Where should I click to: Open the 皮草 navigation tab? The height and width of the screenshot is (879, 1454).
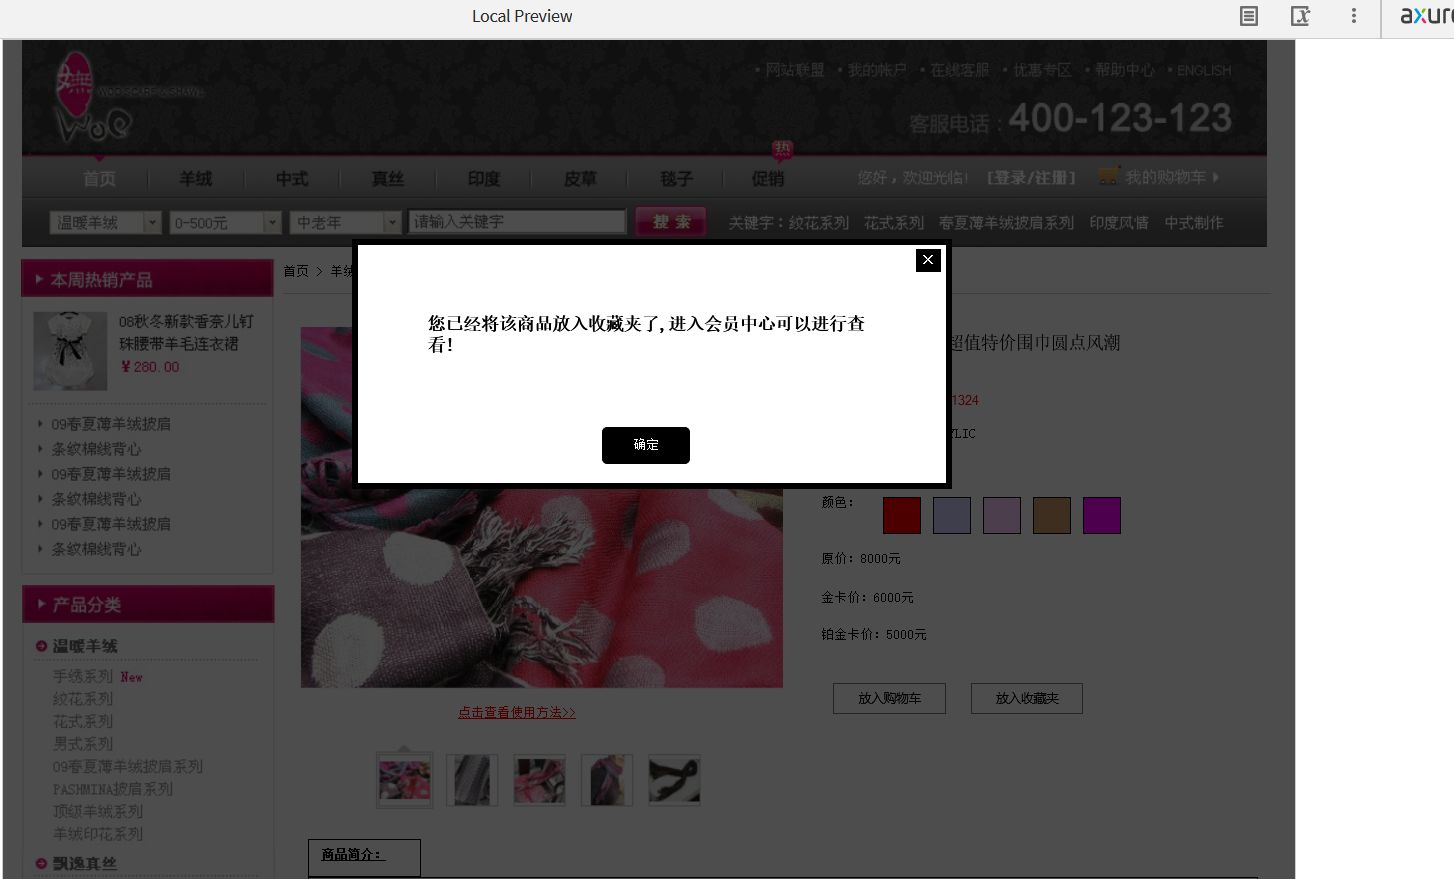point(579,178)
